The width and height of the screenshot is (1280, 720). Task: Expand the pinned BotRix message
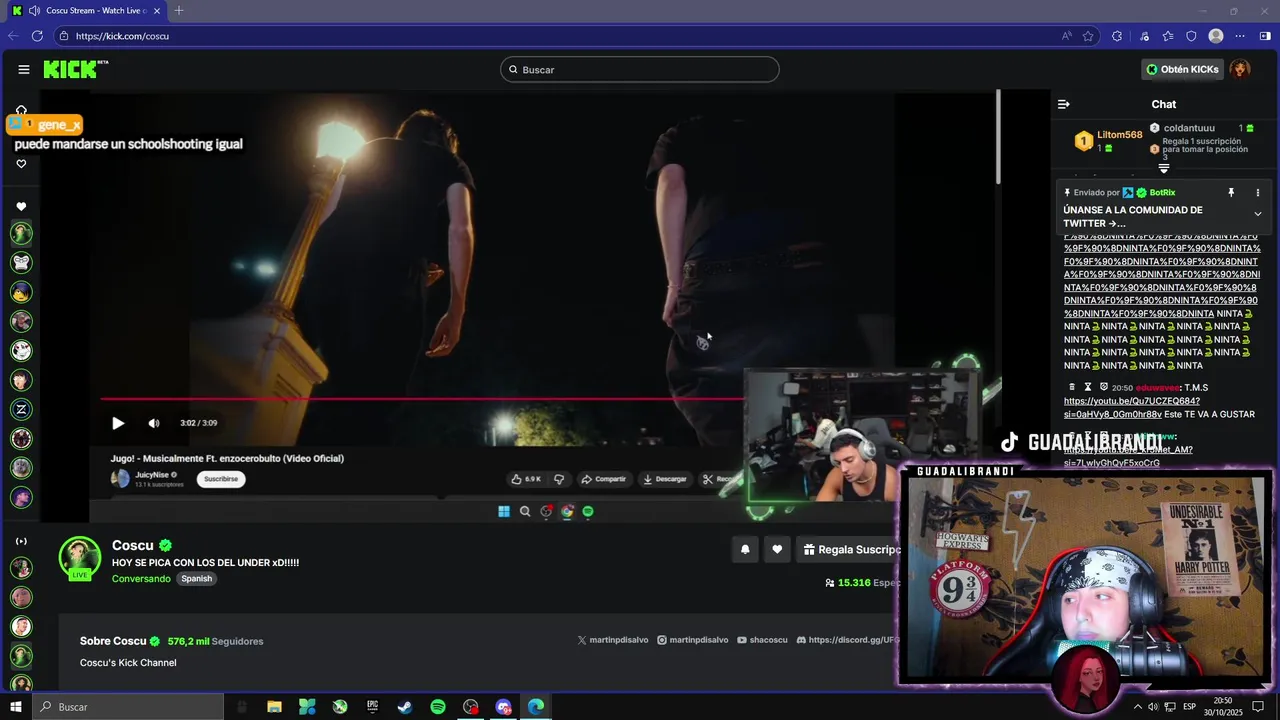(x=1258, y=214)
